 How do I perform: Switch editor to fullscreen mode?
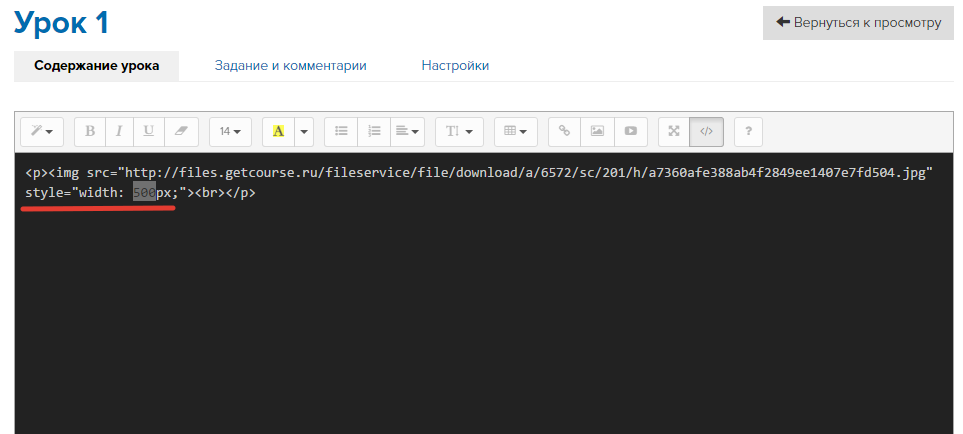674,131
